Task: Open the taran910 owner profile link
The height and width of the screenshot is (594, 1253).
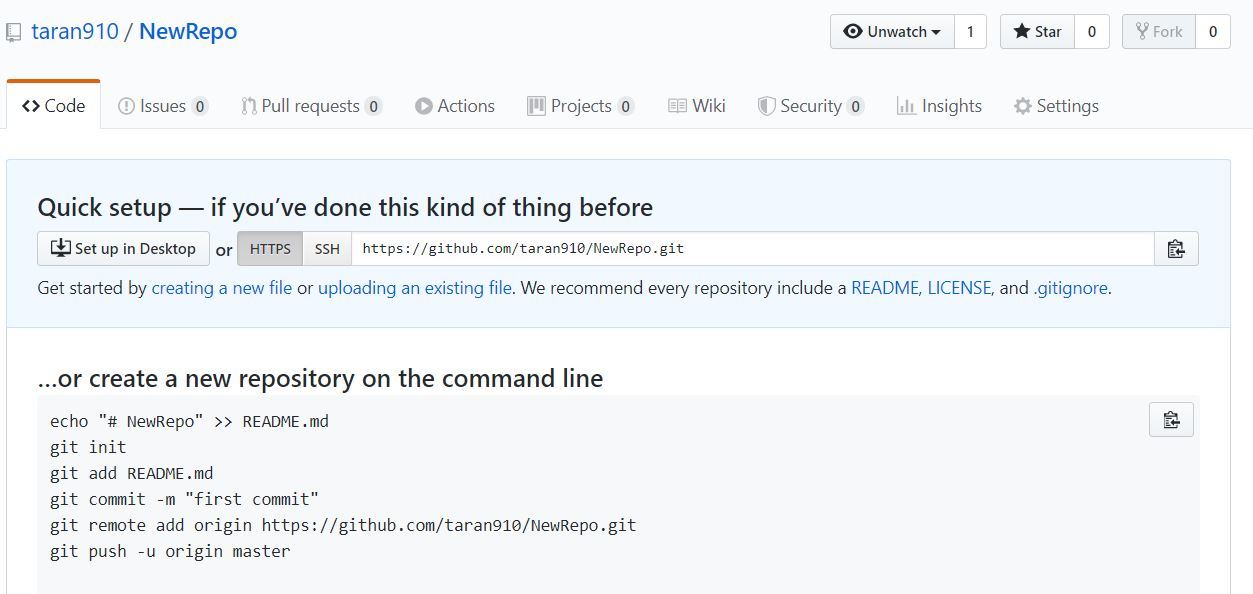Action: [x=75, y=32]
